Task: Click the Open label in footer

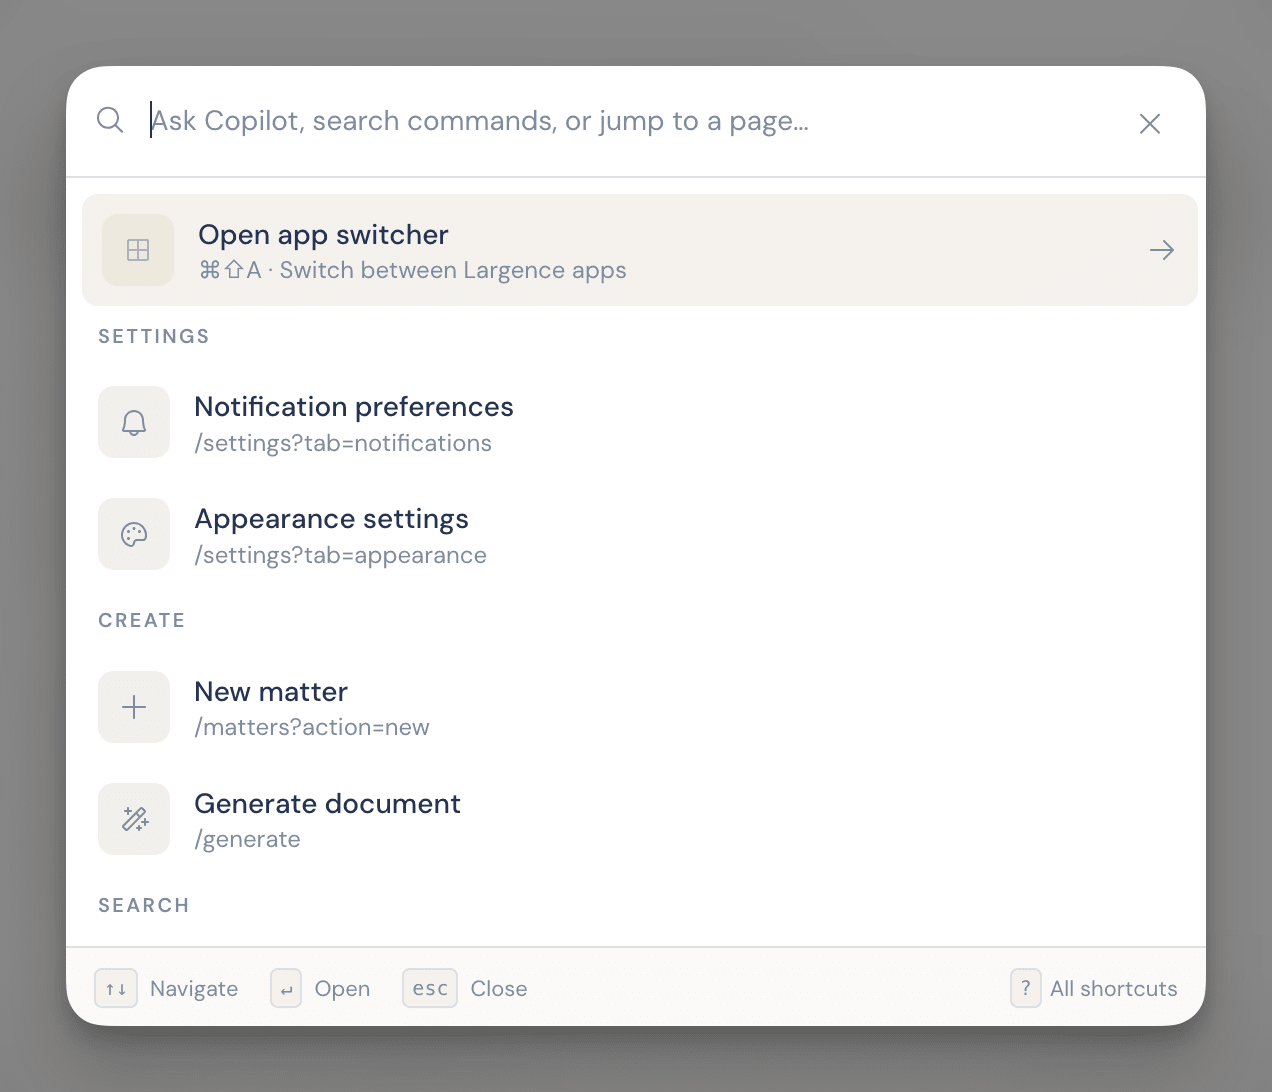Action: coord(342,989)
